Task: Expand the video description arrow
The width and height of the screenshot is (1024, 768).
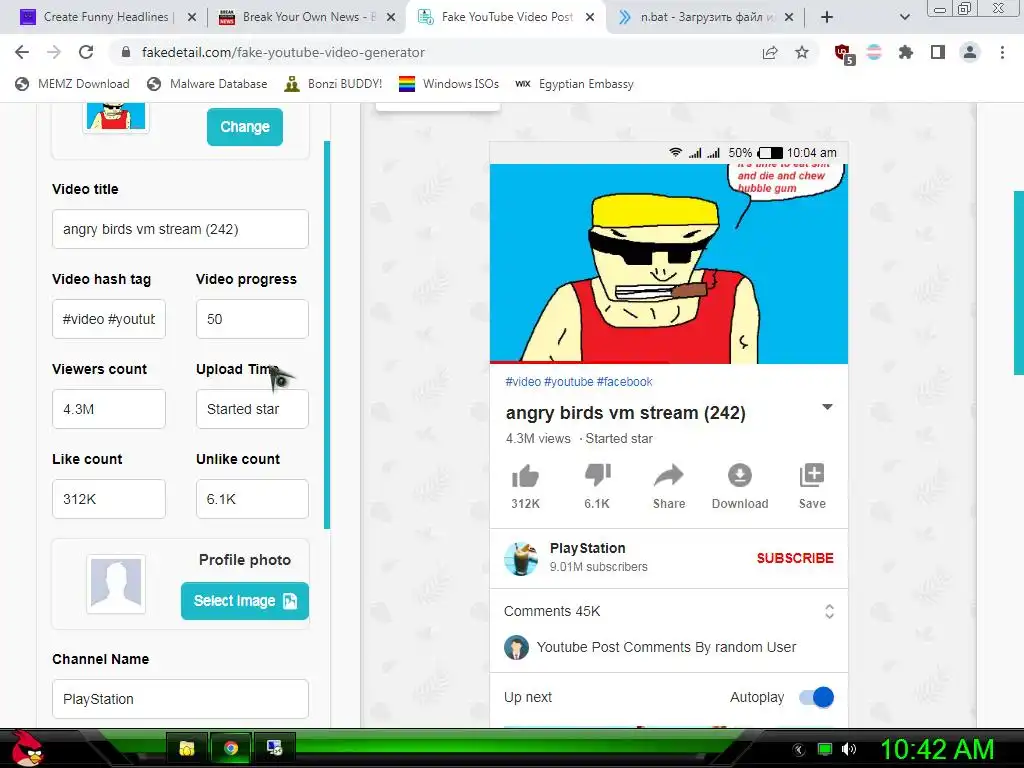Action: (x=827, y=407)
